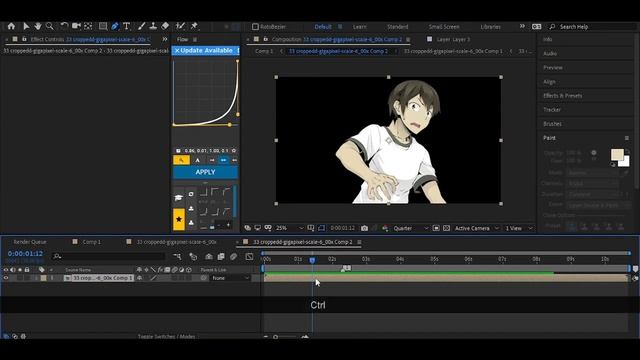Viewport: 640px width, 360px height.
Task: Open the 25% magnification dropdown
Action: coord(290,228)
